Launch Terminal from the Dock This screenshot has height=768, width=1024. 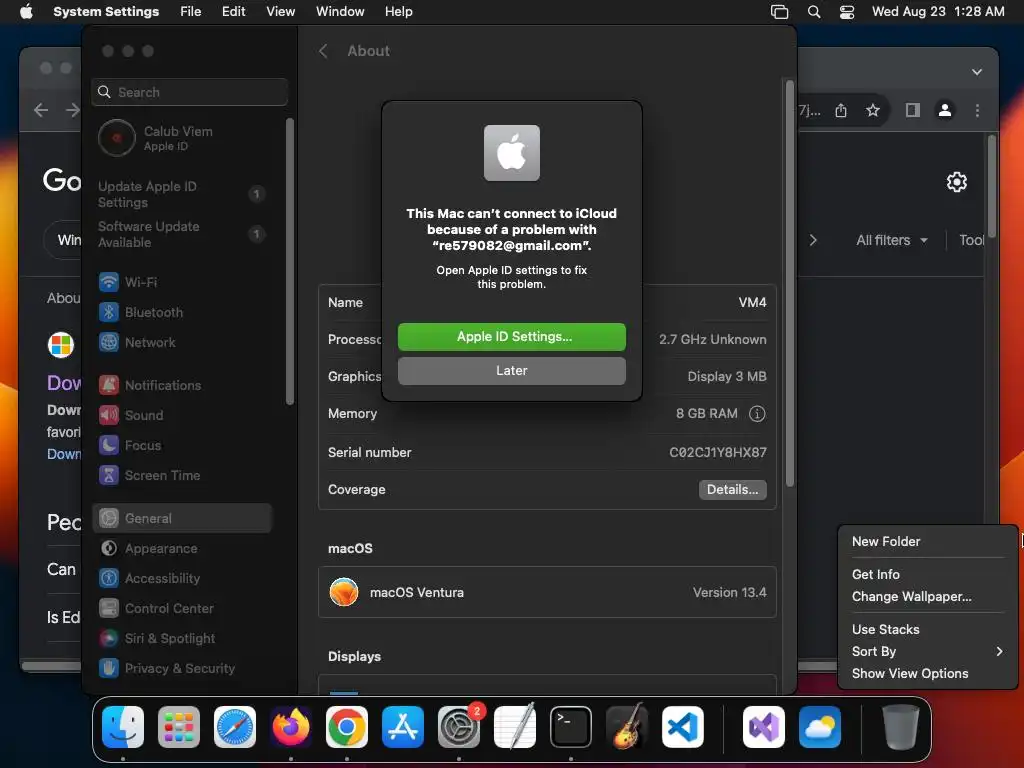[x=571, y=727]
